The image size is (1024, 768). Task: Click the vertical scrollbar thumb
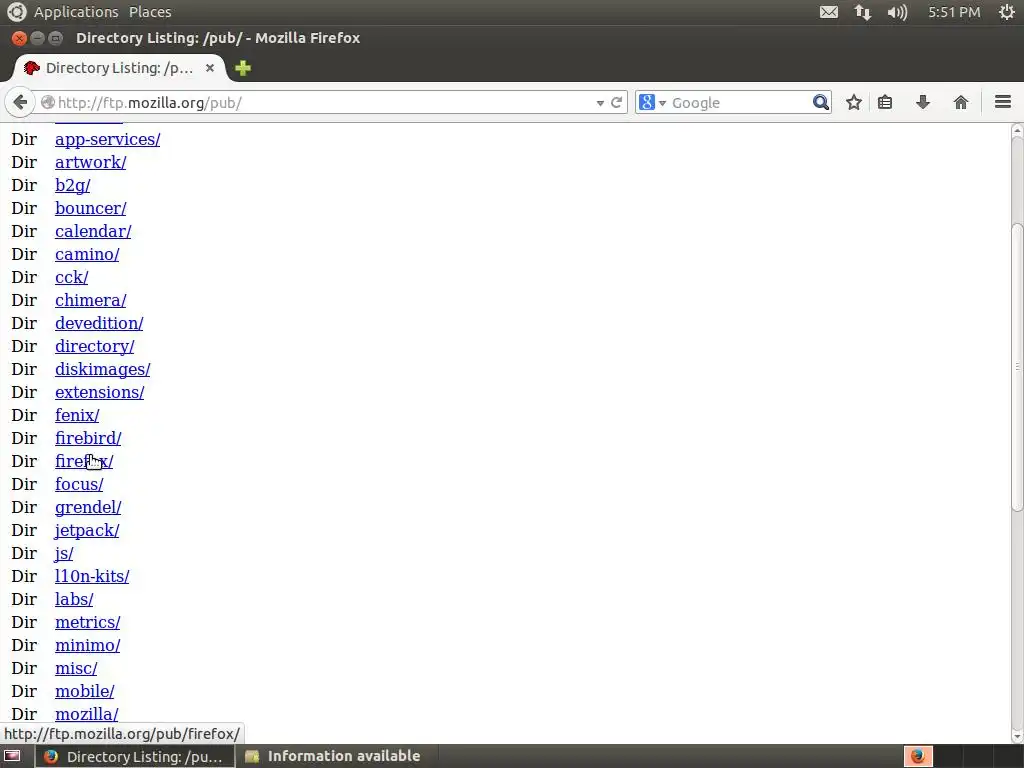[x=1017, y=367]
